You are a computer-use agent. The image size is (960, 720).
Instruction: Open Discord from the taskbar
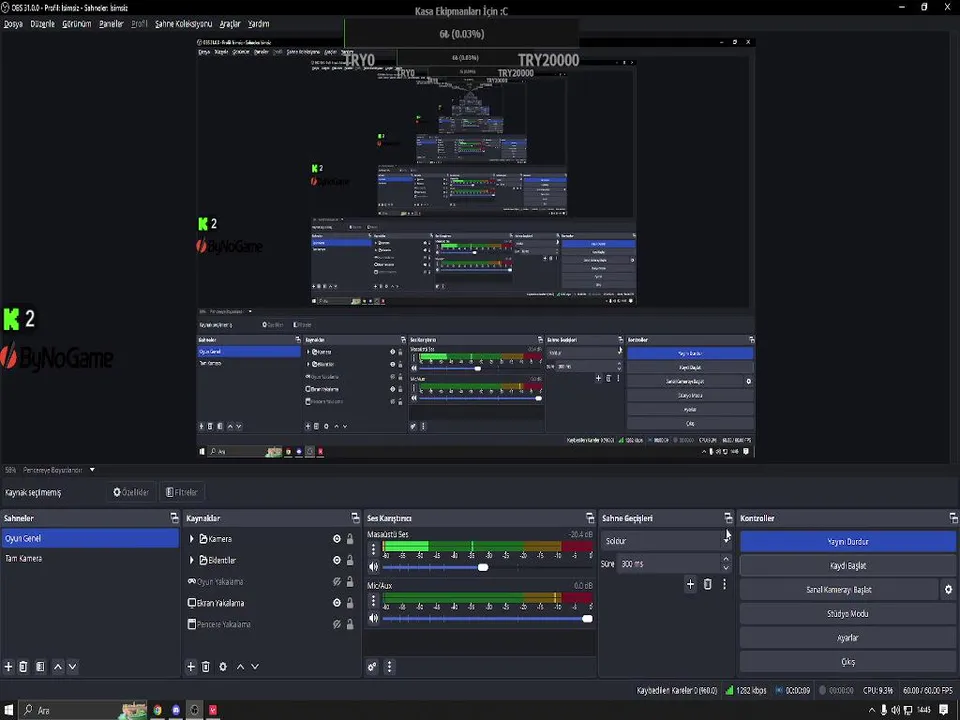coord(176,710)
